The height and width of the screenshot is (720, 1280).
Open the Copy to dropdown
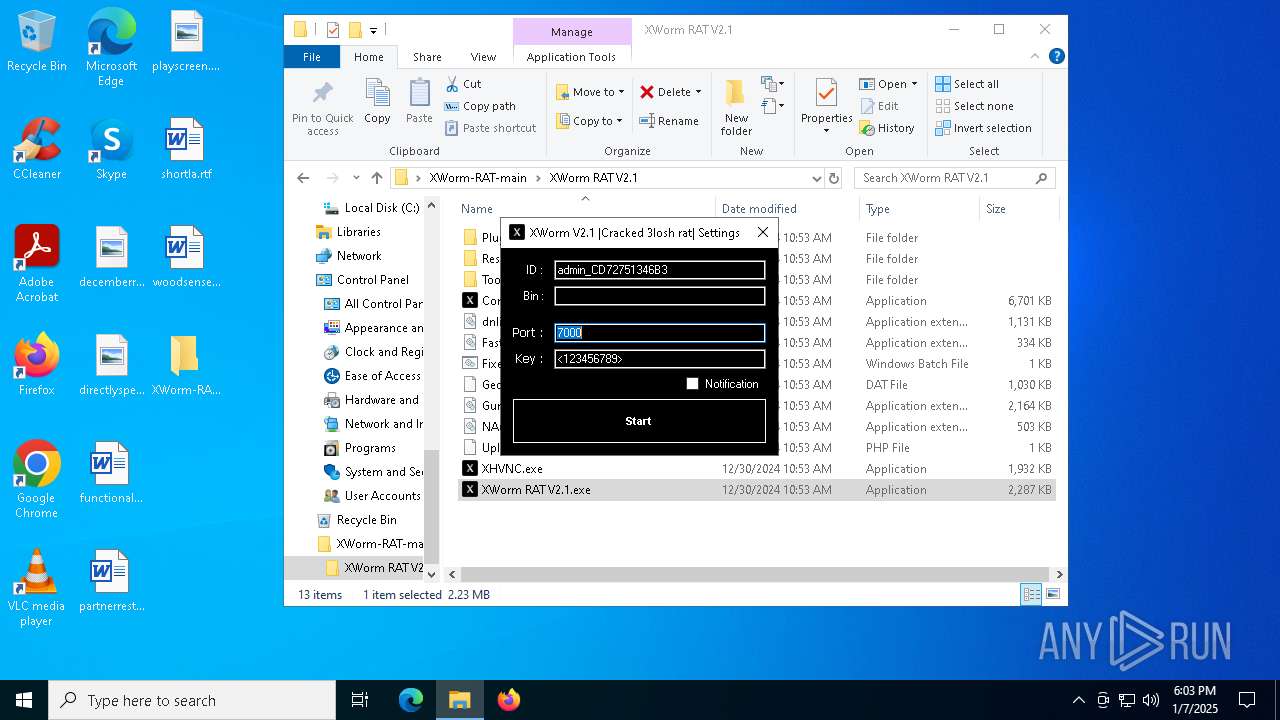click(x=589, y=121)
